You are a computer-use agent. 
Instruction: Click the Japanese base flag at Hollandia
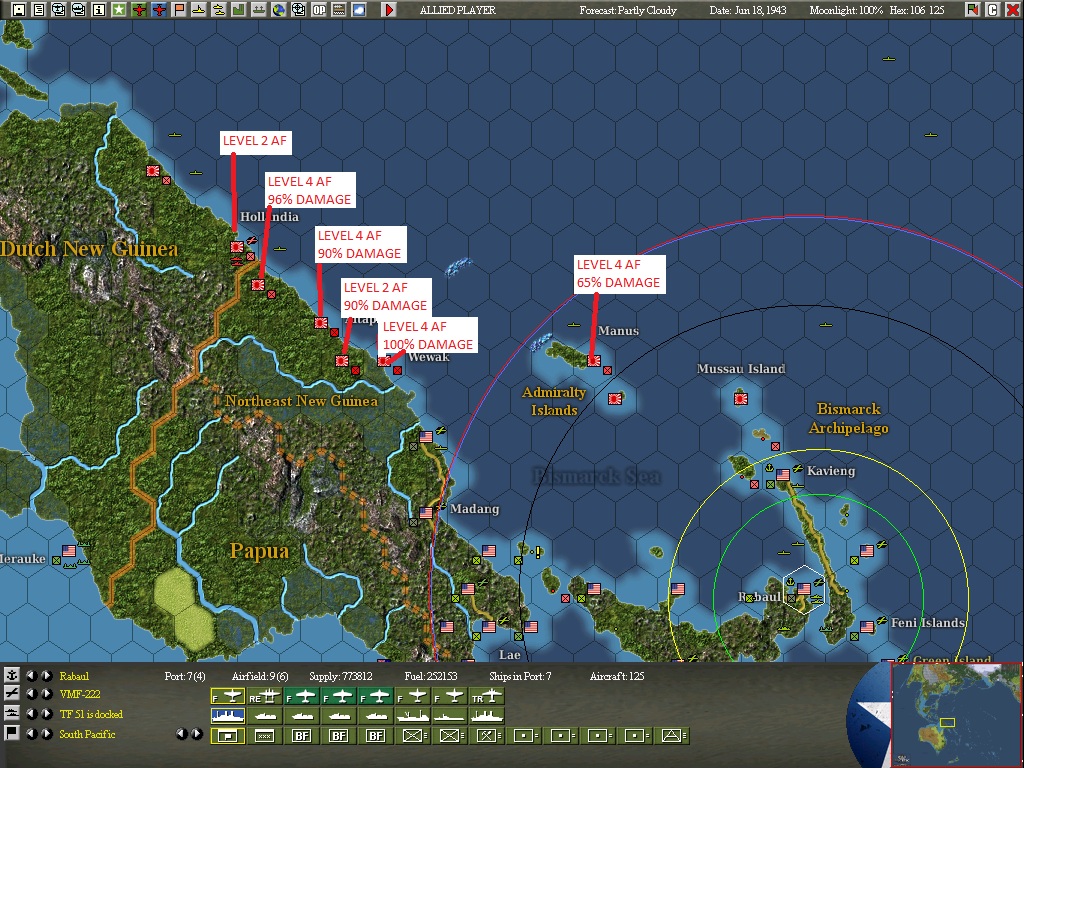pos(237,247)
